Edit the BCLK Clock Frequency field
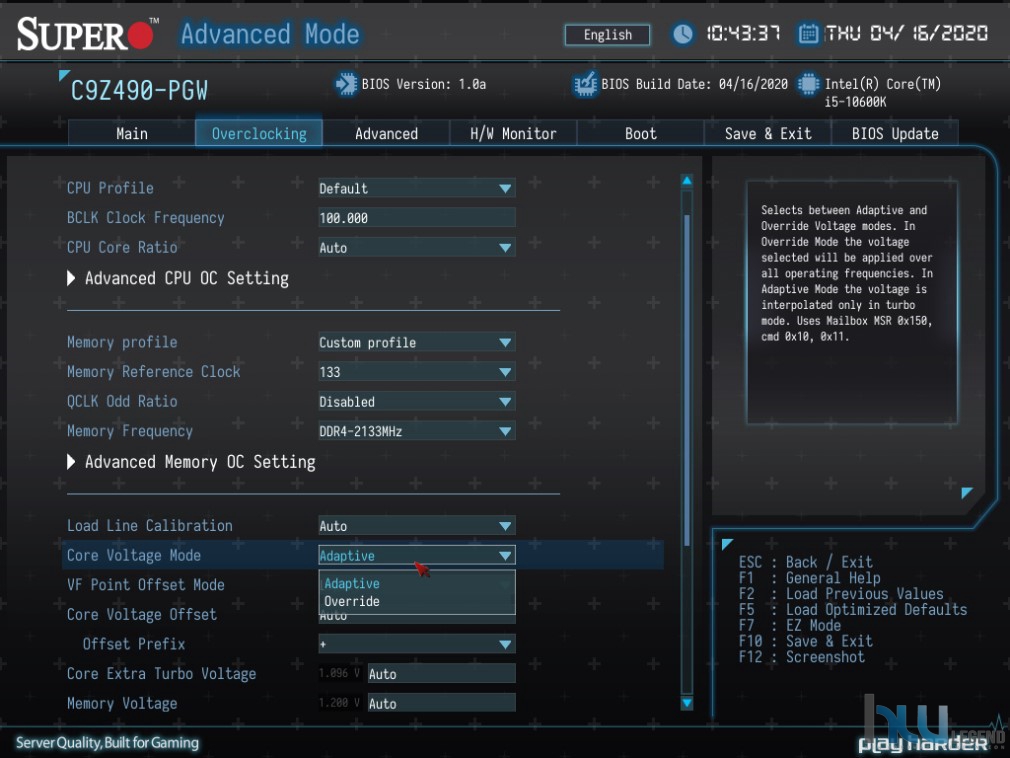This screenshot has height=758, width=1010. coord(417,218)
